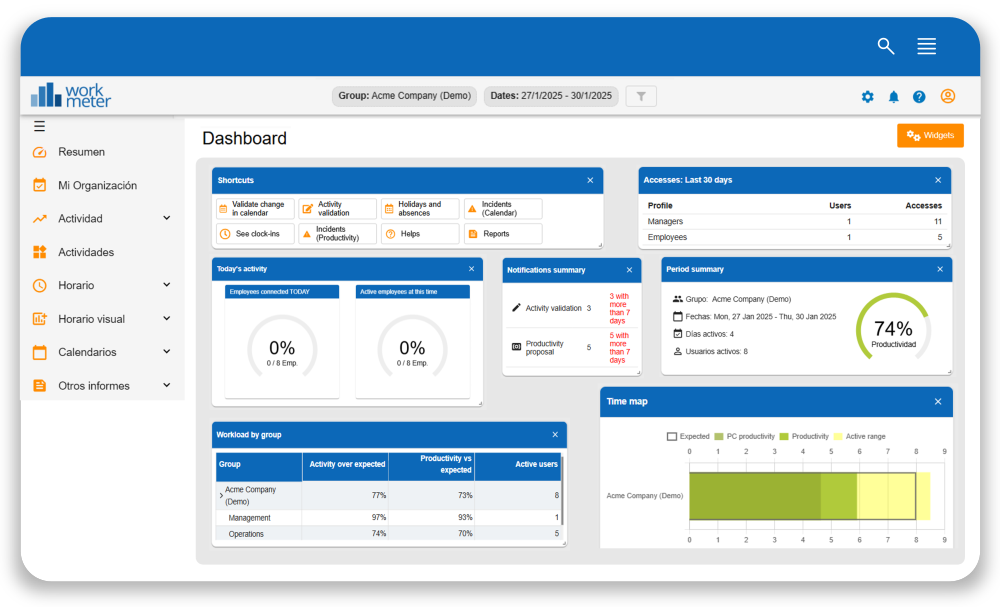The height and width of the screenshot is (607, 1000).
Task: Click the orange user profile icon
Action: (947, 96)
